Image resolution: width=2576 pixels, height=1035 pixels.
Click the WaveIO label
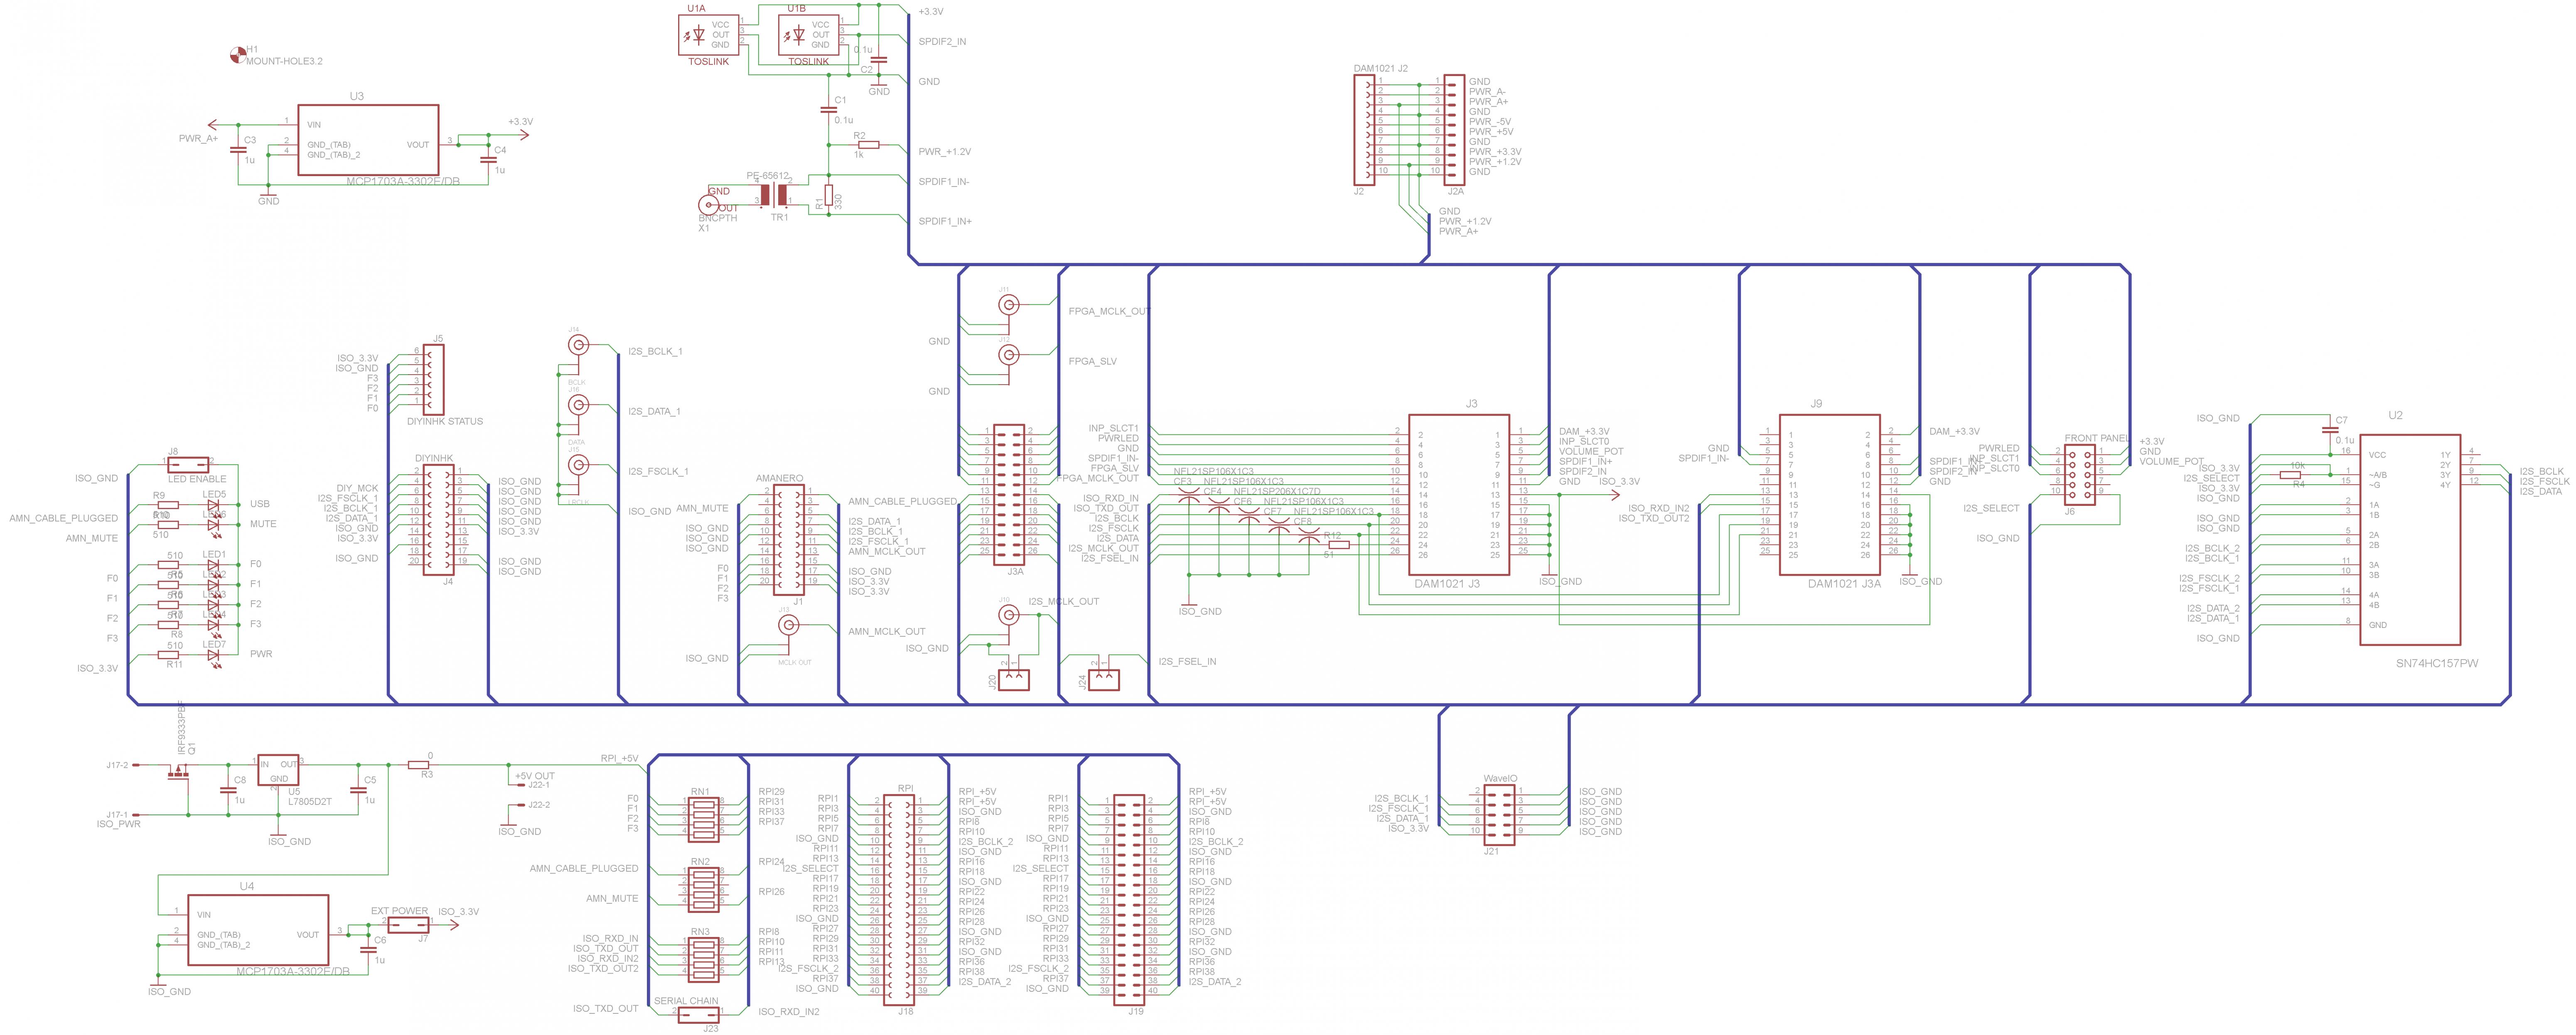tap(1500, 779)
